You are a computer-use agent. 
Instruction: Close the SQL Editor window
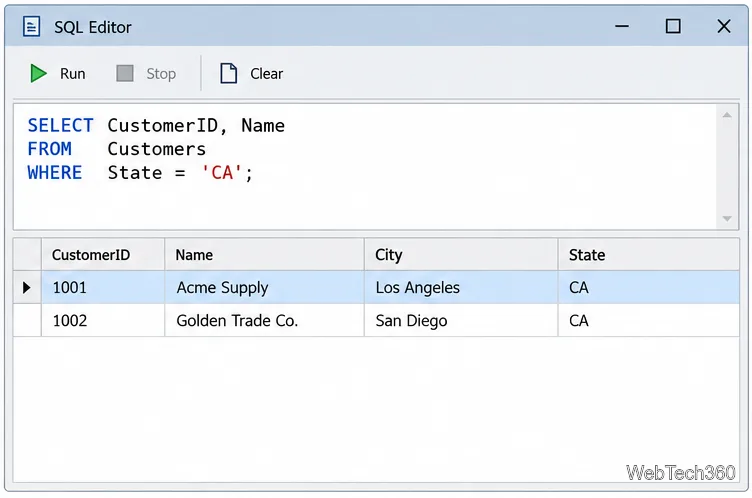tap(724, 26)
